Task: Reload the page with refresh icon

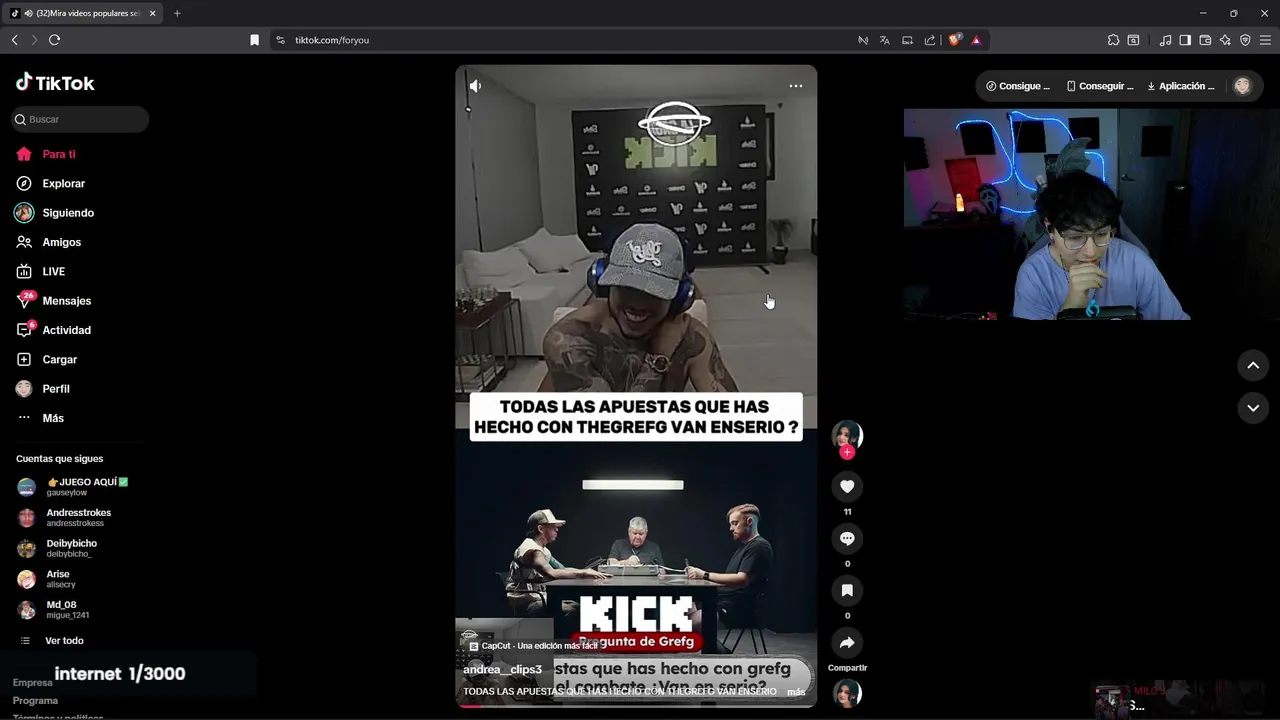Action: pyautogui.click(x=54, y=40)
